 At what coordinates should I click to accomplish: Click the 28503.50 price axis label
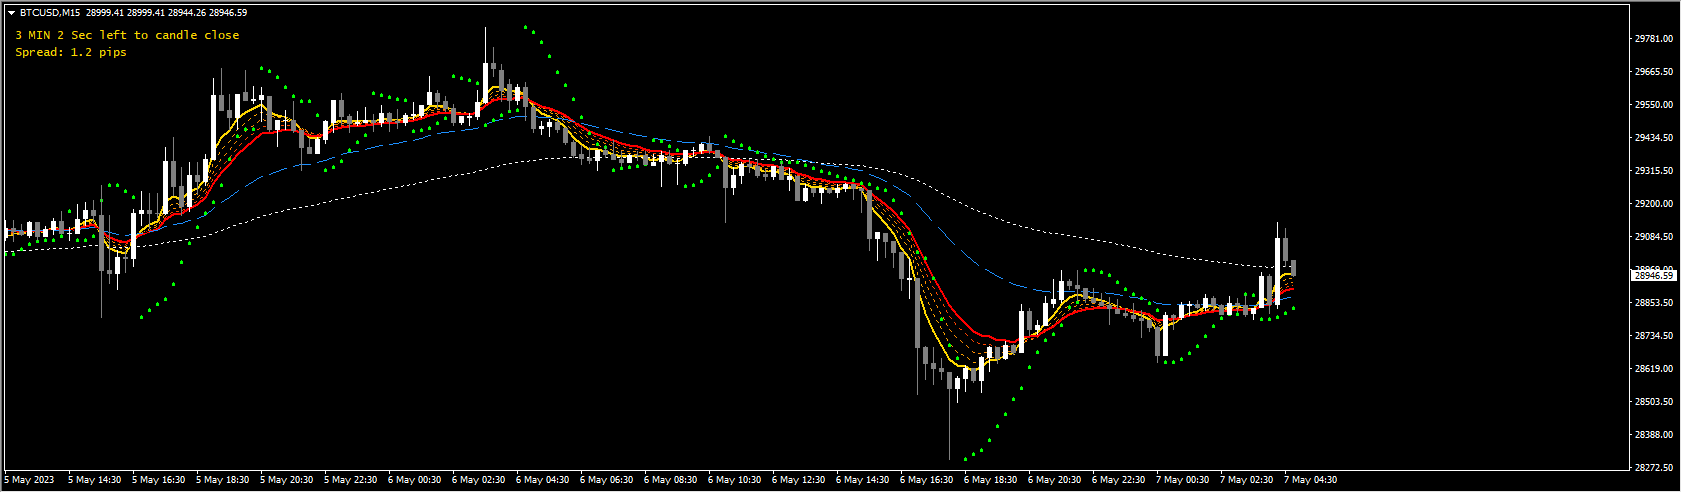tap(1654, 402)
